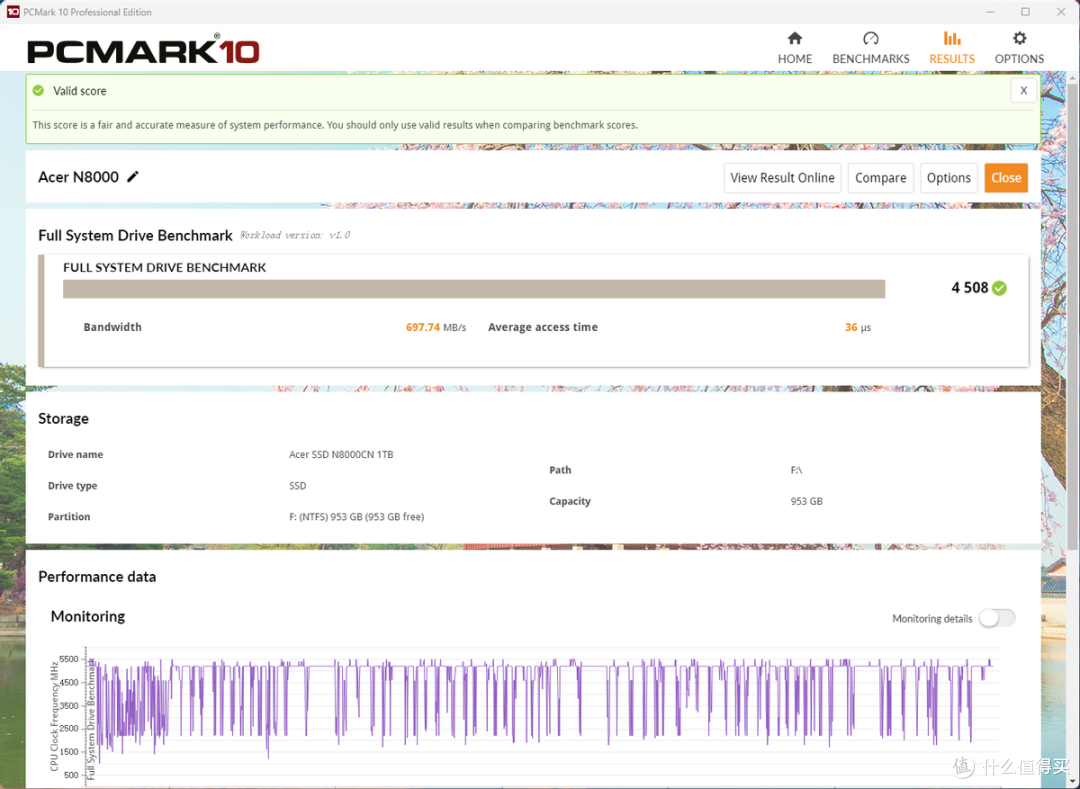Open the RESULTS tab
1080x789 pixels.
click(952, 48)
